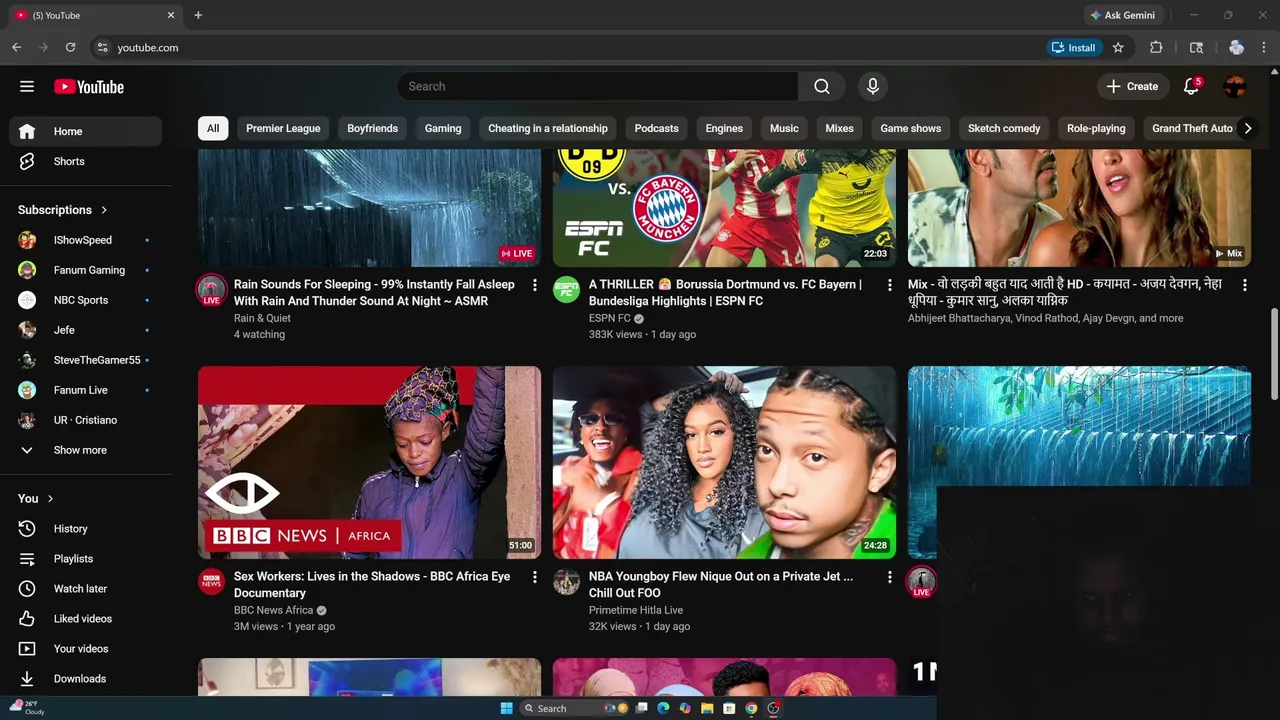
Task: Open BBC Africa Eye documentary thumbnail
Action: pyautogui.click(x=369, y=462)
